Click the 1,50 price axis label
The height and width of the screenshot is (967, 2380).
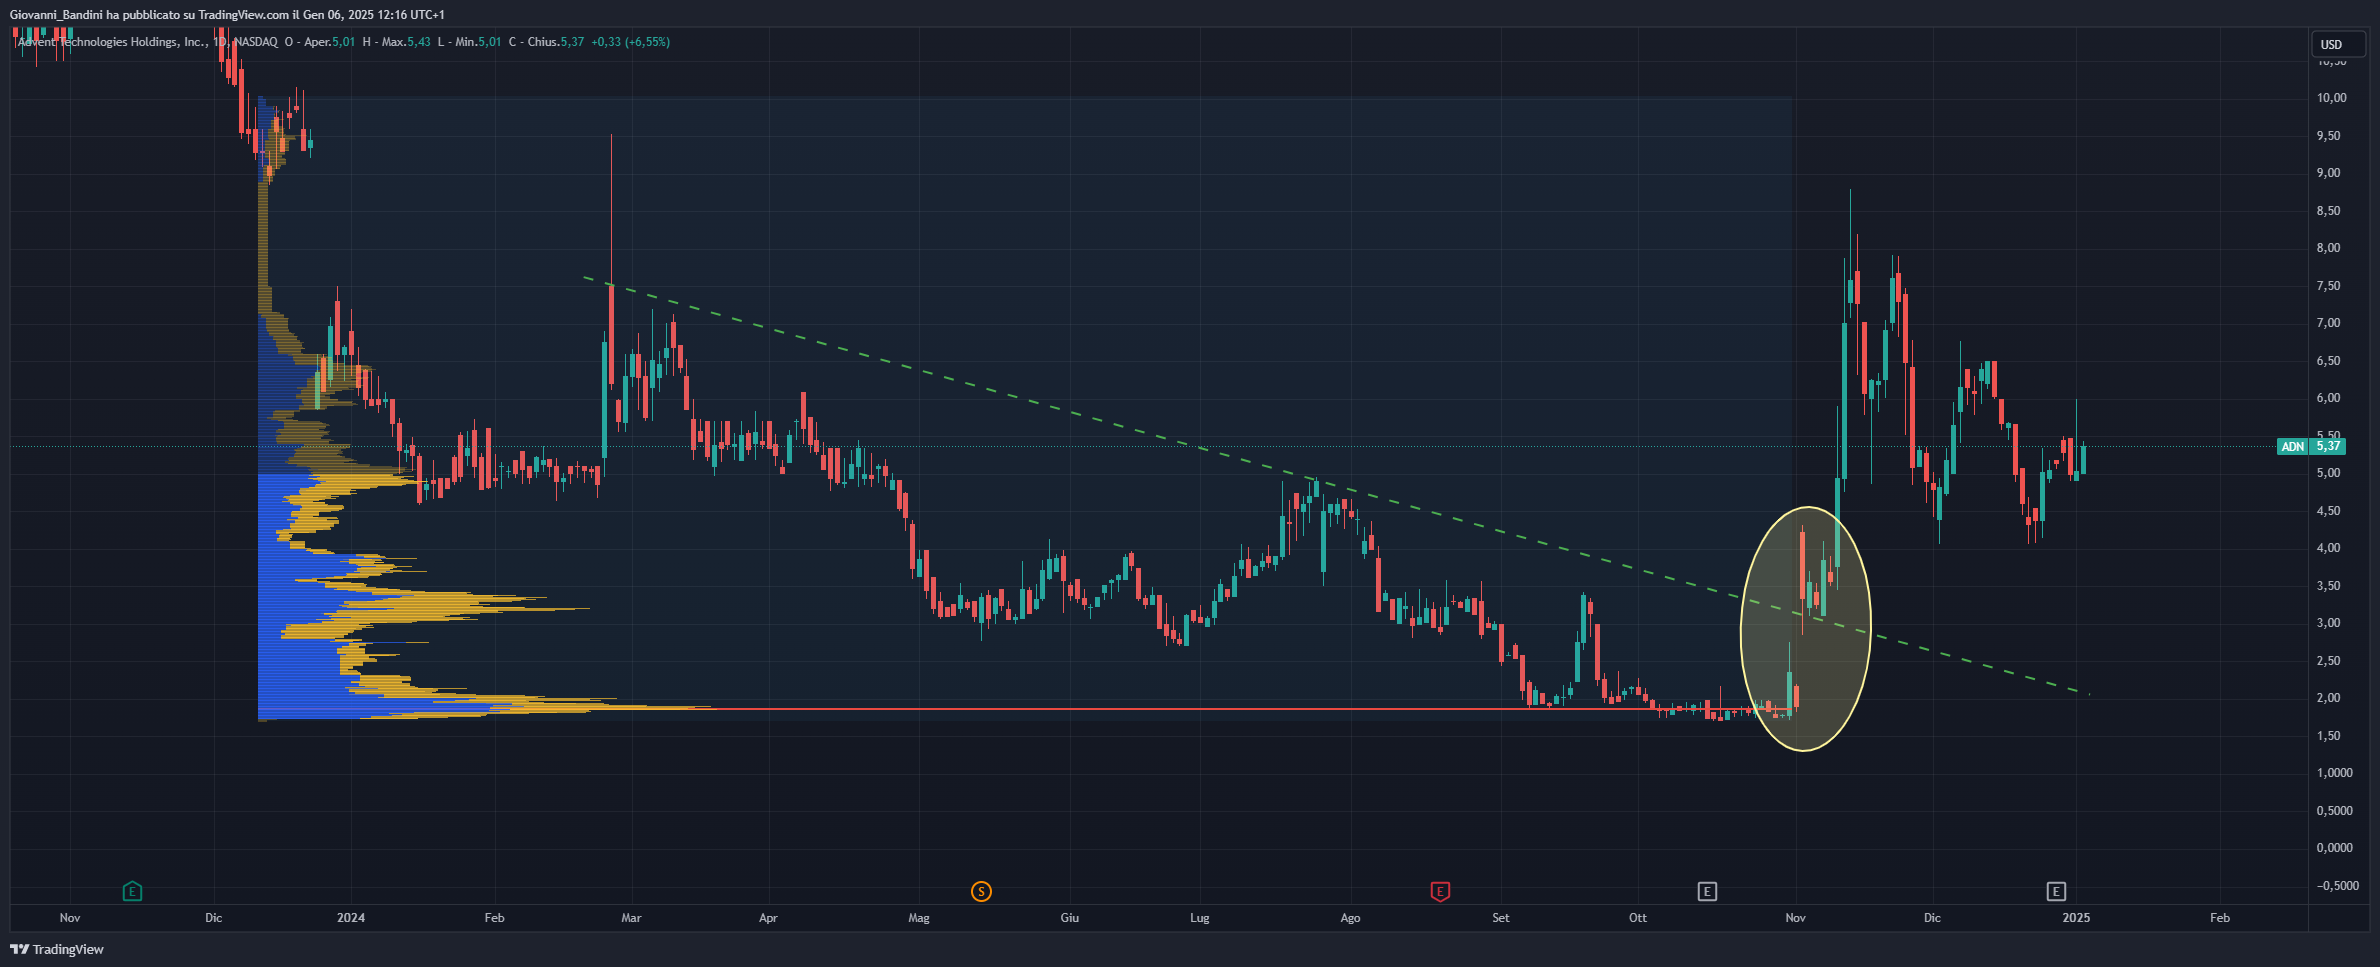[x=2329, y=736]
